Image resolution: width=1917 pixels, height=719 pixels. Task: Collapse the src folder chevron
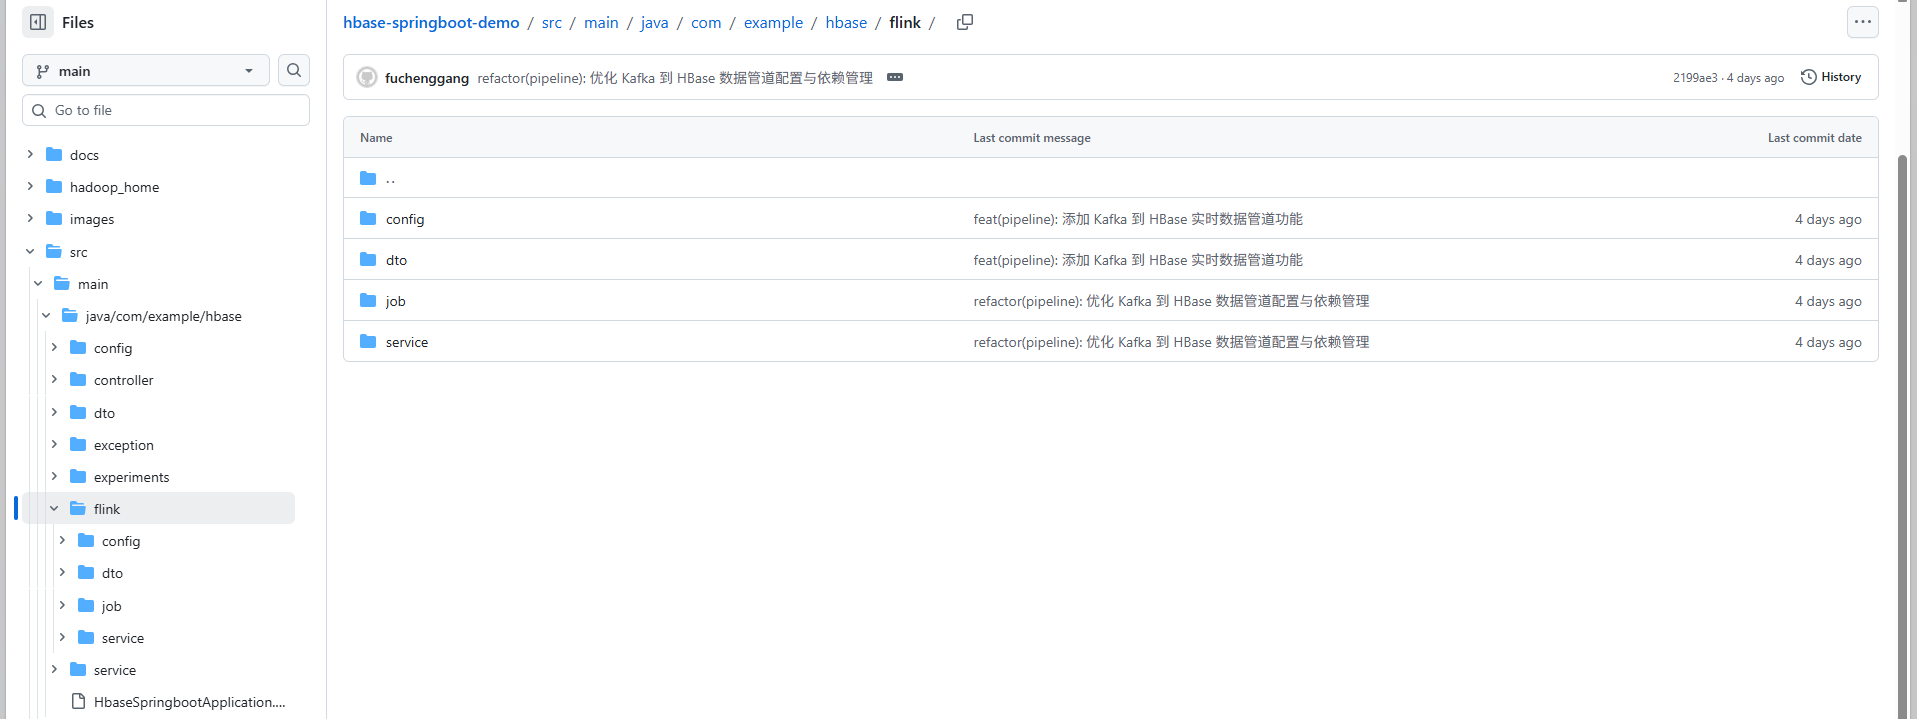(30, 251)
